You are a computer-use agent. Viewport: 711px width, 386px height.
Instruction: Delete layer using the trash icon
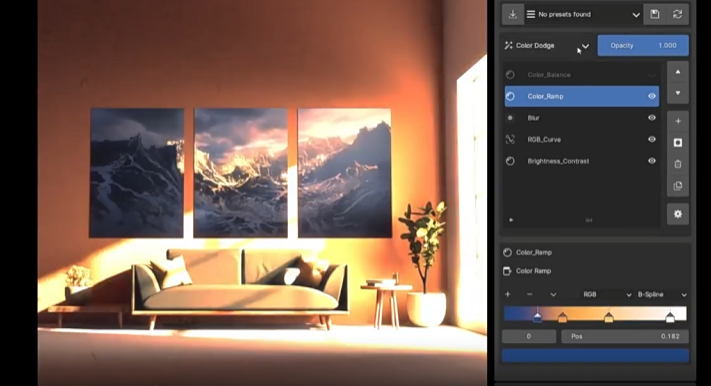tap(678, 164)
